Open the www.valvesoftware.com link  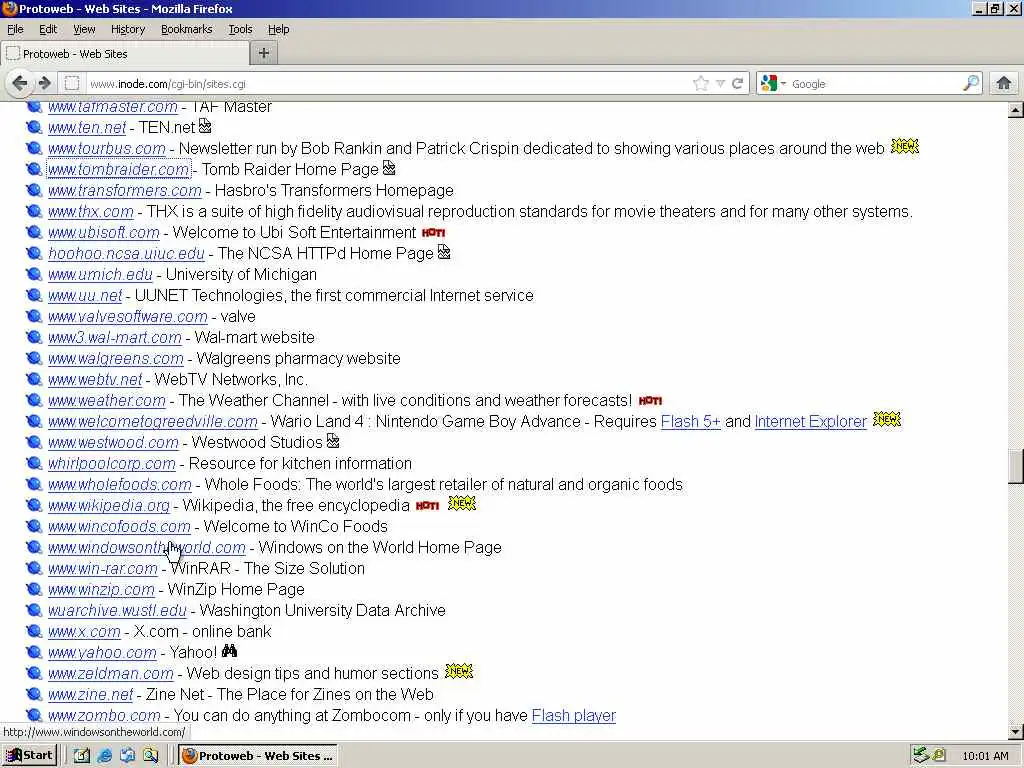(127, 317)
